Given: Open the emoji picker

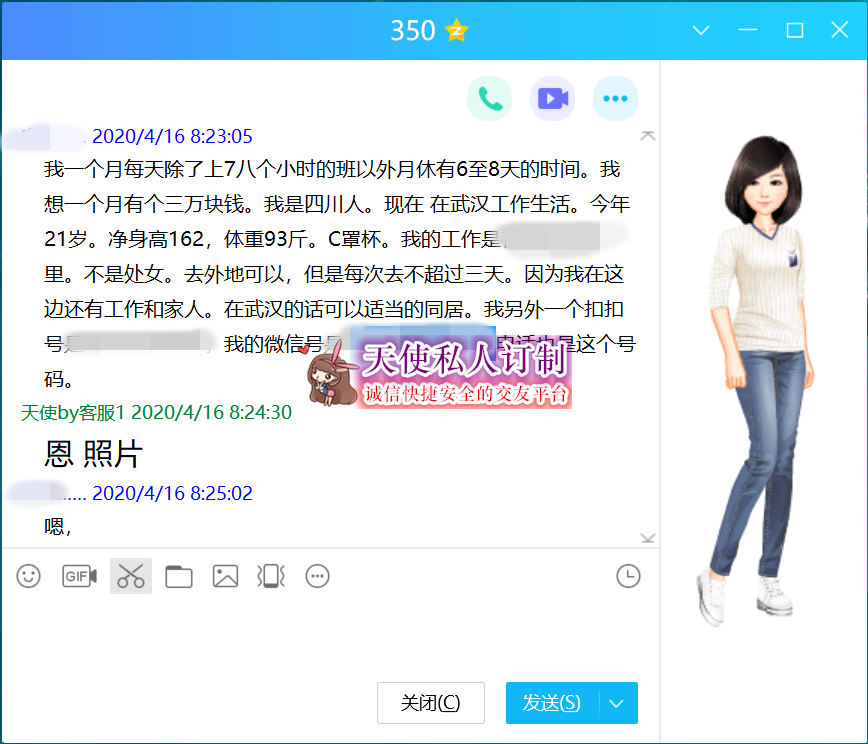Looking at the screenshot, I should pos(29,576).
